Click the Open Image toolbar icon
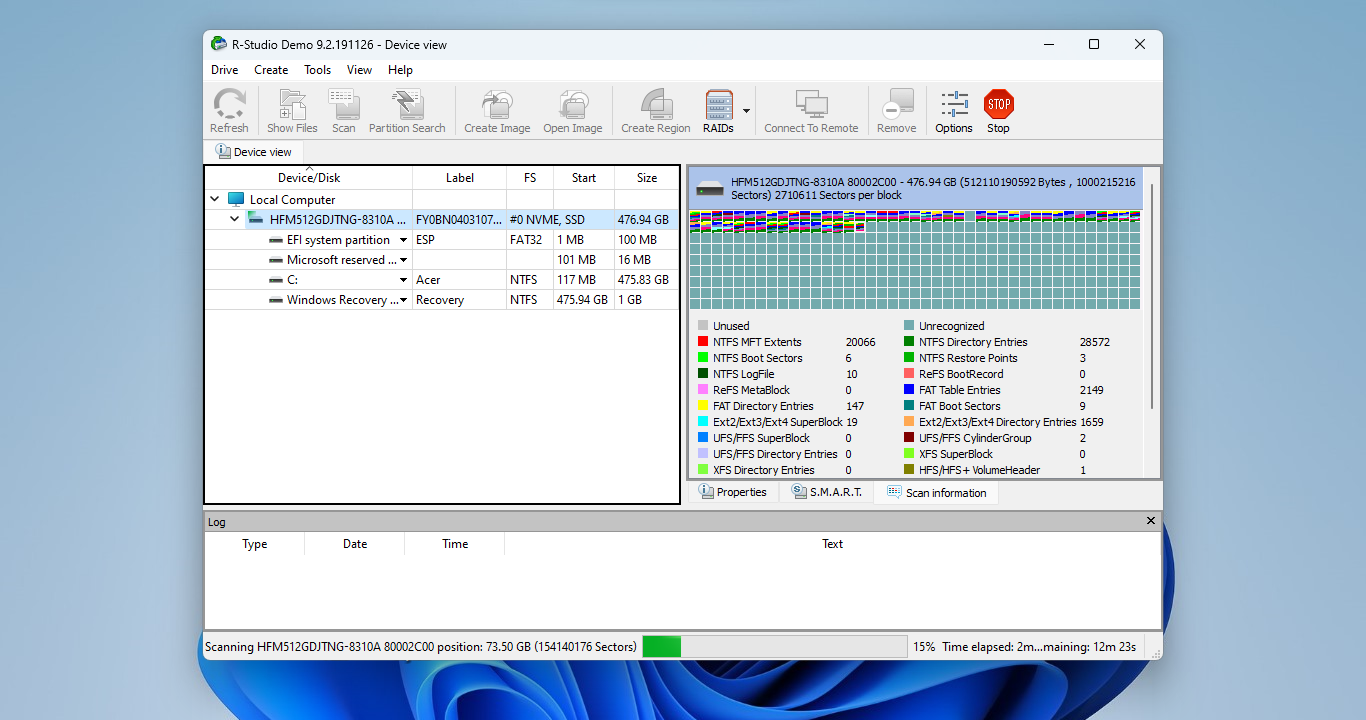1366x720 pixels. [573, 111]
